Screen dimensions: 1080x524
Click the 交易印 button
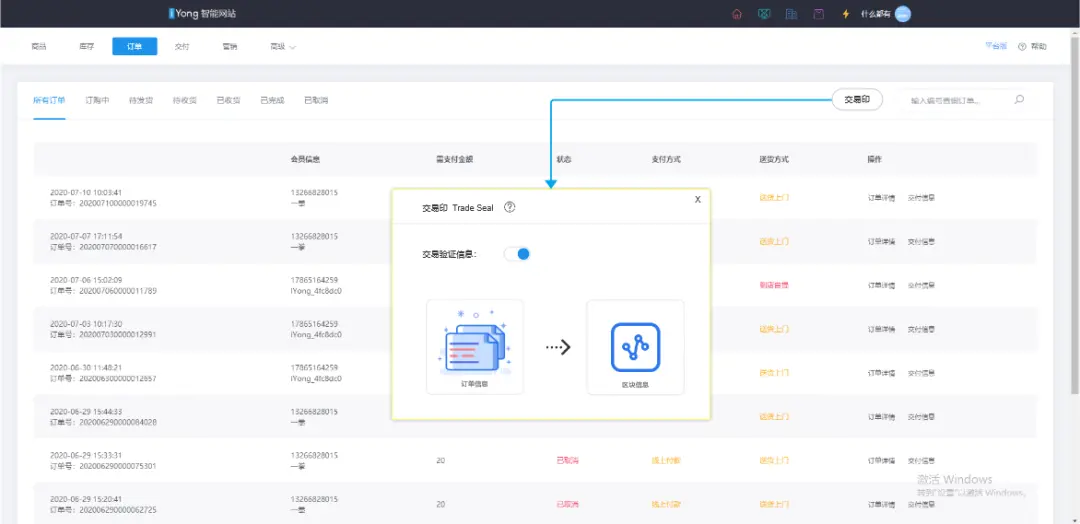pos(857,100)
